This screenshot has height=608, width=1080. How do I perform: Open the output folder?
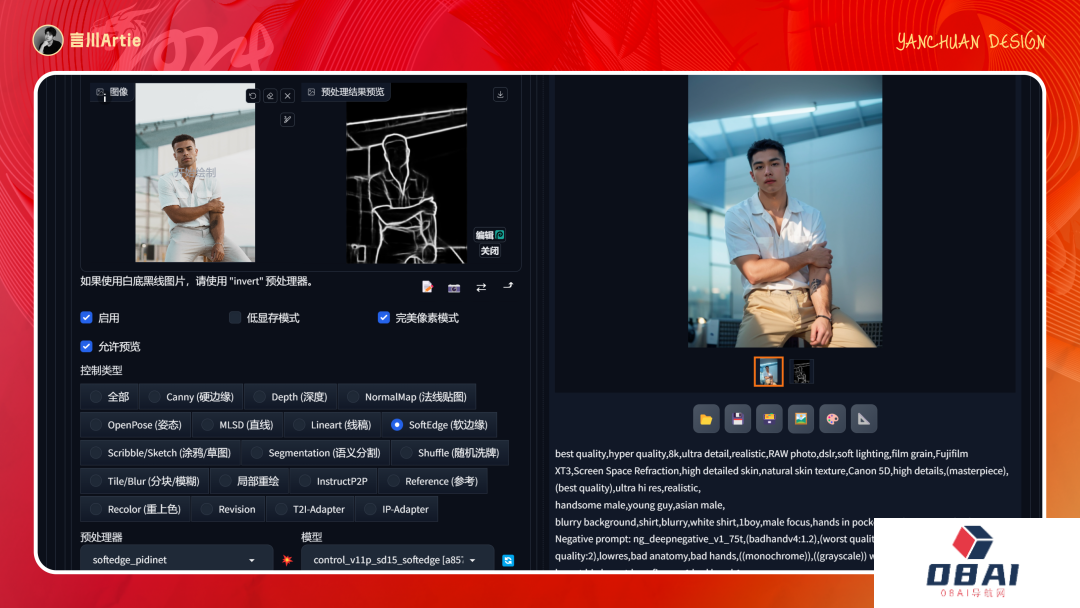pos(706,419)
